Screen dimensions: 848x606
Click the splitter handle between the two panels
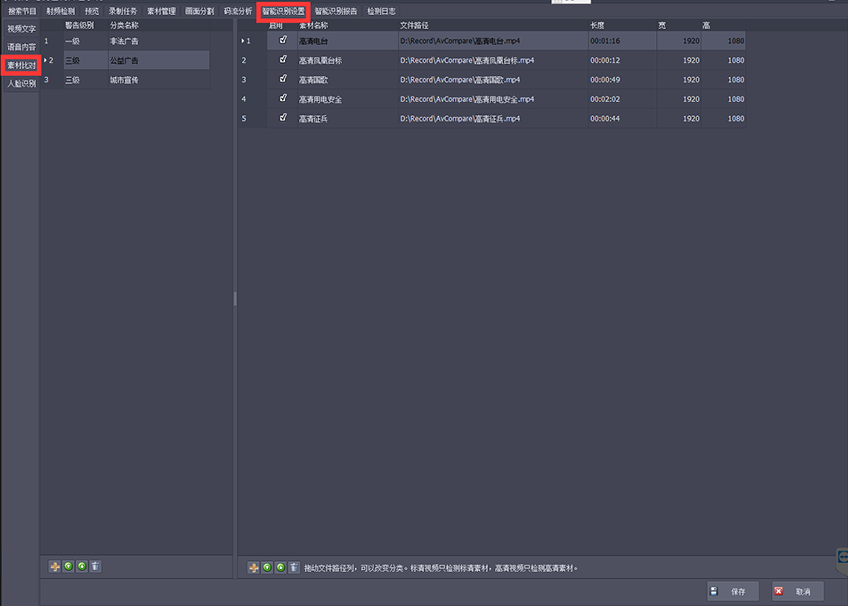pyautogui.click(x=235, y=298)
